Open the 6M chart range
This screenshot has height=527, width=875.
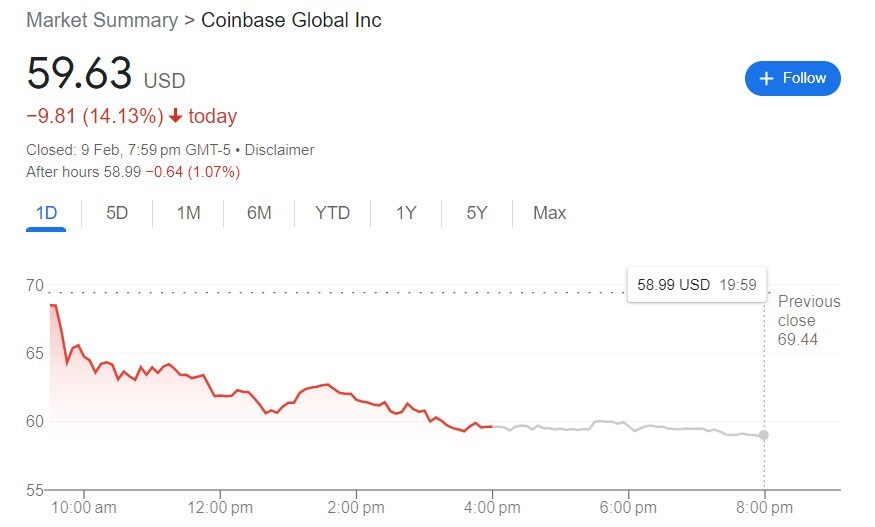click(x=259, y=213)
